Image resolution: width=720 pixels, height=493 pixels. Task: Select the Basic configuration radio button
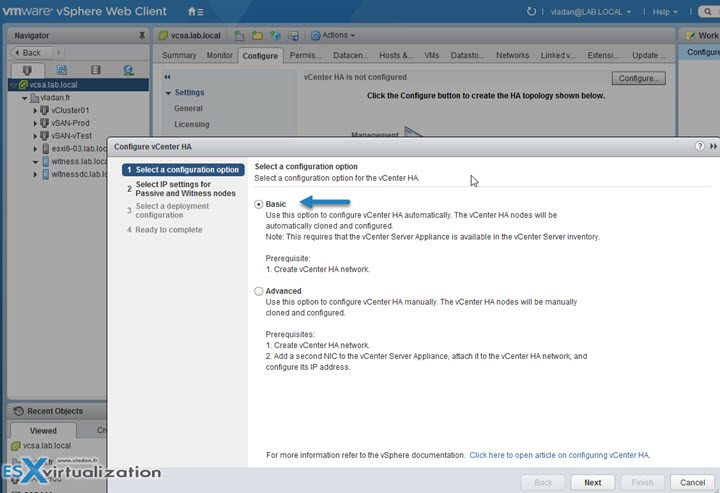pos(259,204)
